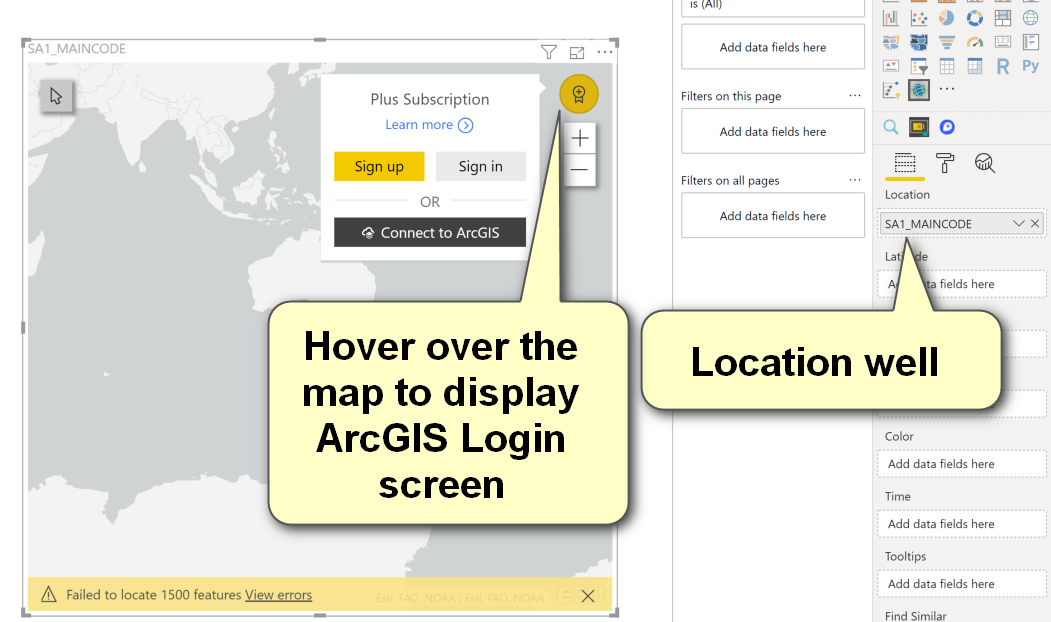
Task: Open Filters on all pages options
Action: pos(855,180)
